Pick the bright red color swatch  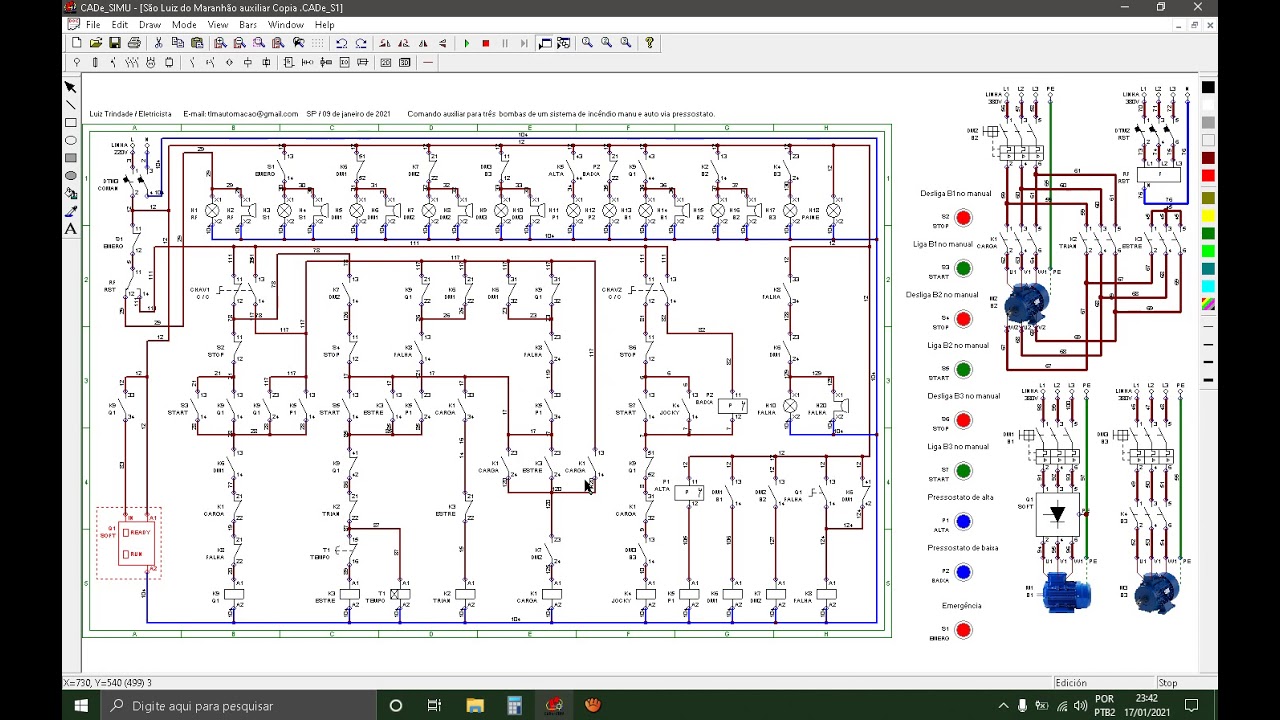[1208, 176]
